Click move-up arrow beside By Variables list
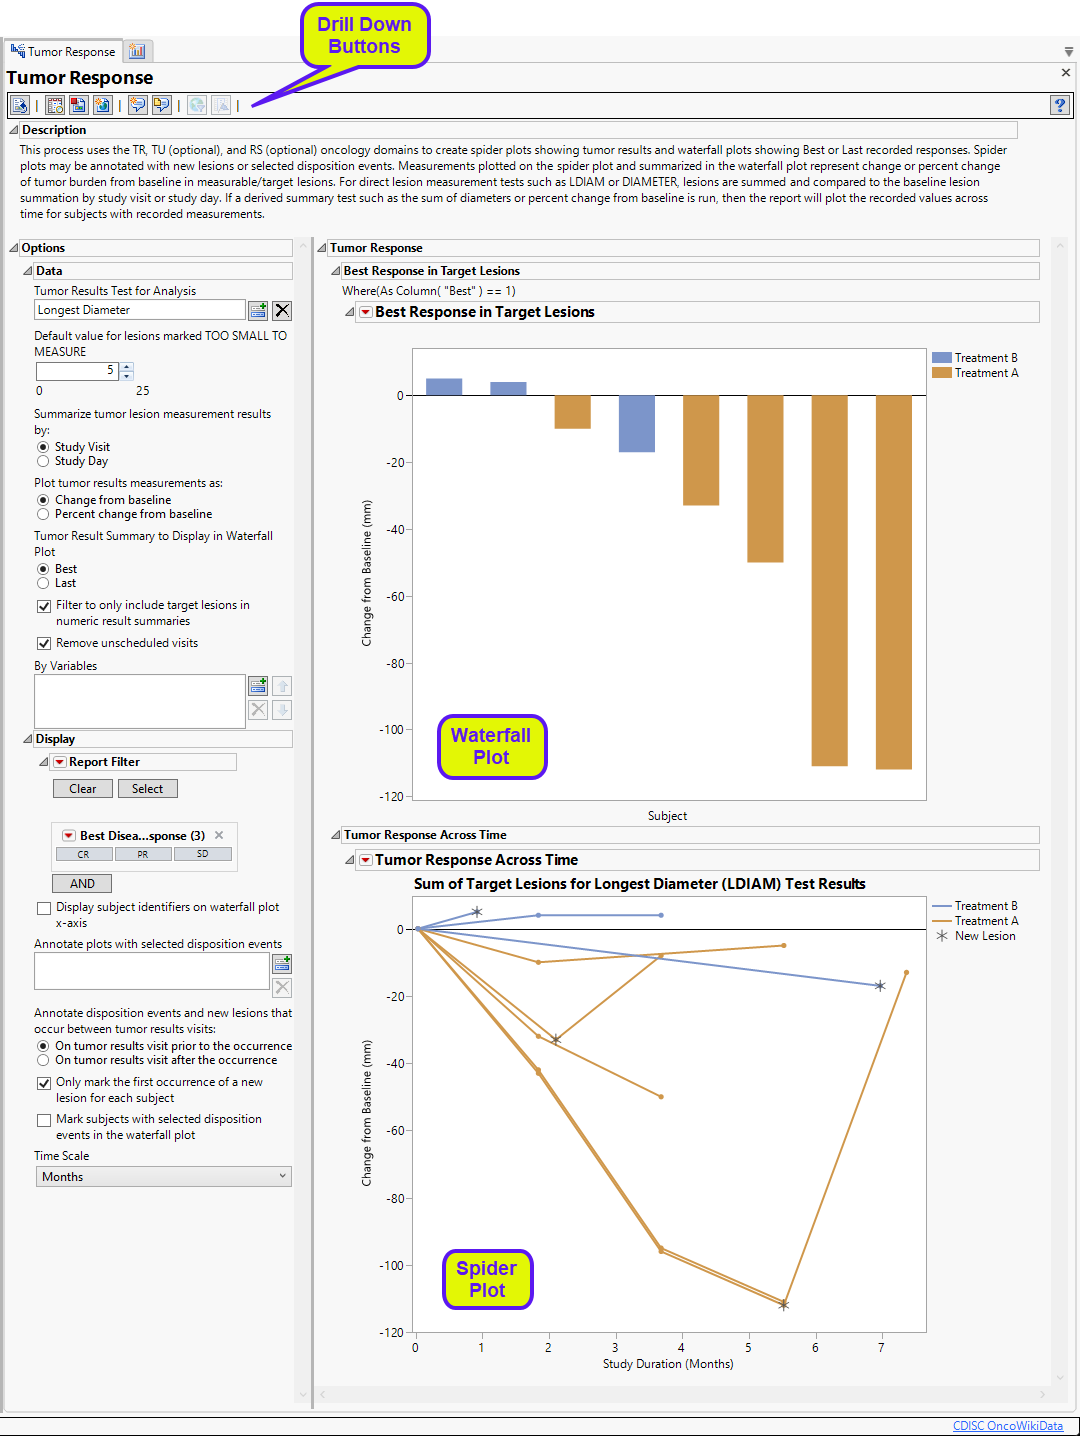Viewport: 1080px width, 1436px height. tap(282, 686)
